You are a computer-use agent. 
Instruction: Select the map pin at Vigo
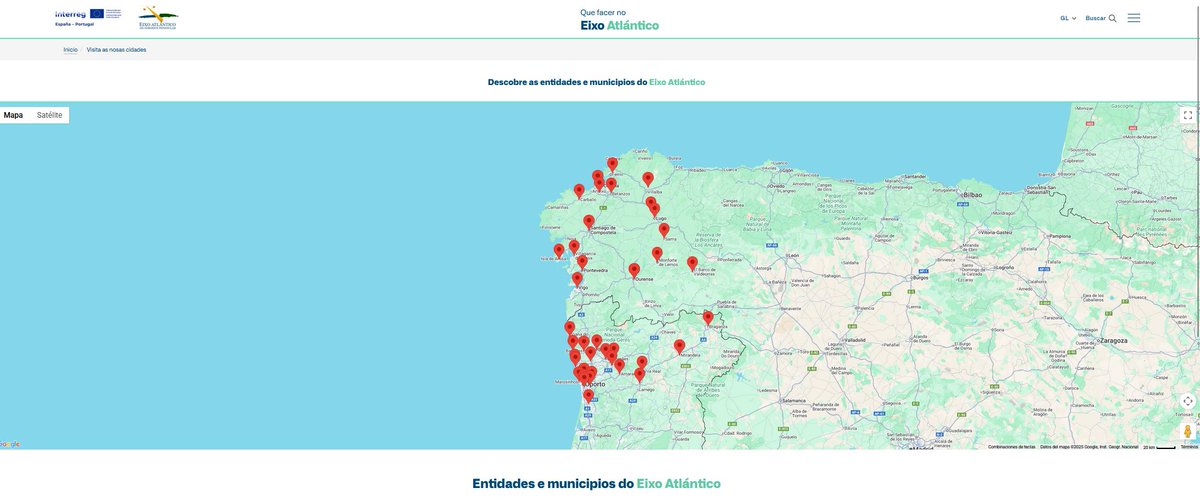(x=577, y=279)
